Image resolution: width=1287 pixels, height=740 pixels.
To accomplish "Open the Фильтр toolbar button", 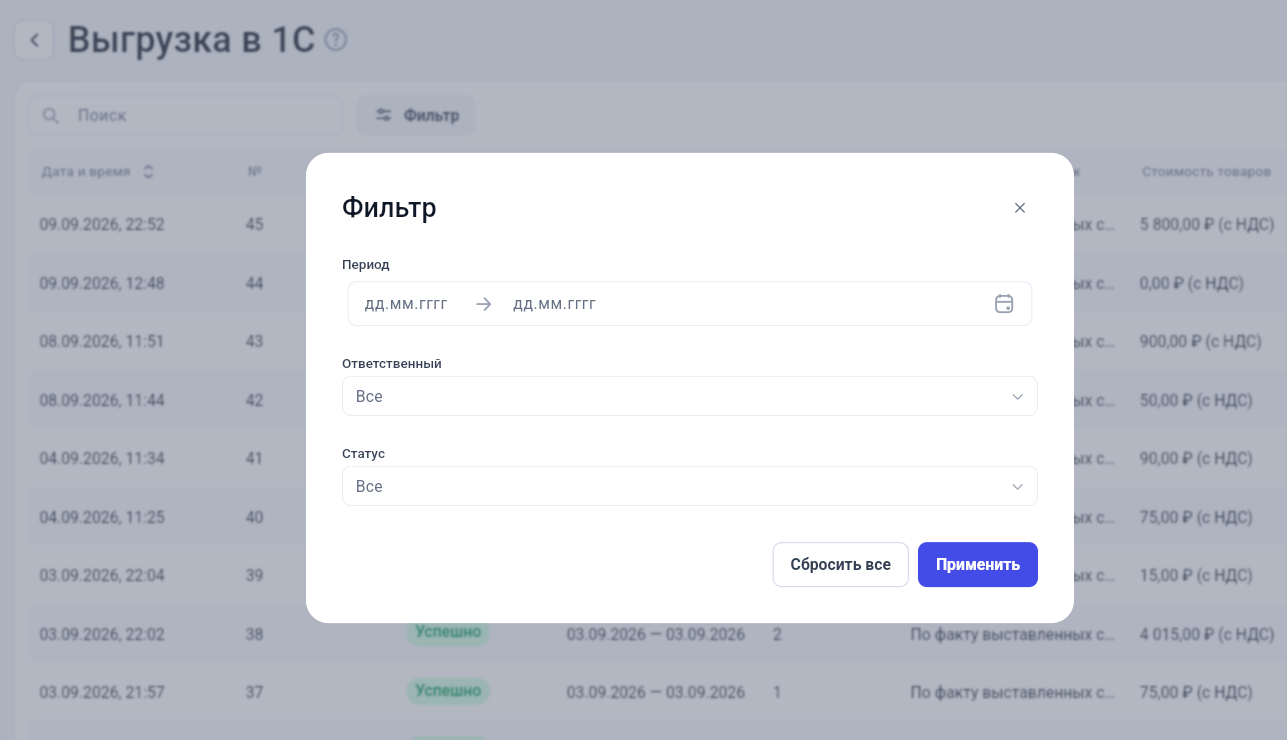I will point(416,116).
